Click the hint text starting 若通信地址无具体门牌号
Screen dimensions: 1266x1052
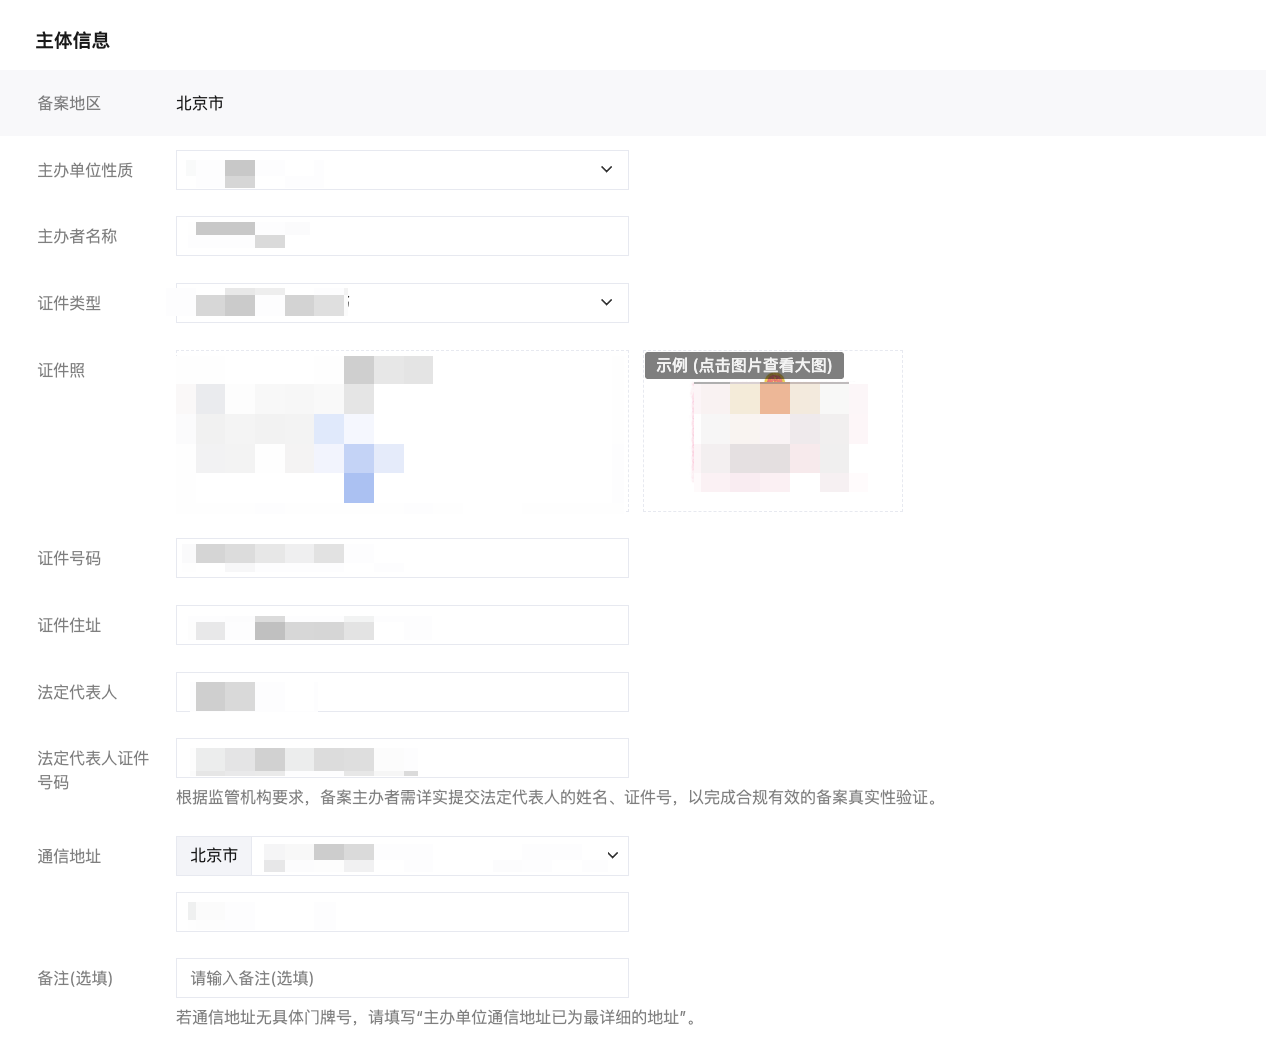(x=439, y=1018)
